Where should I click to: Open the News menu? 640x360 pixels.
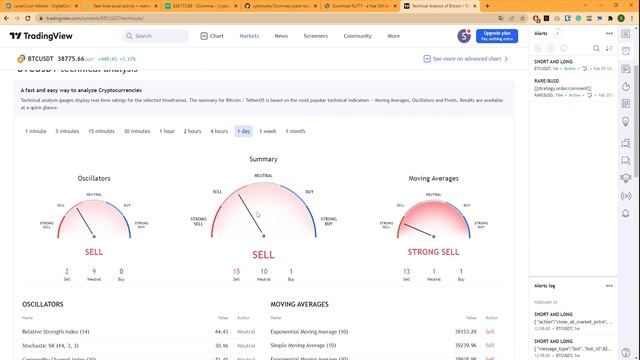(x=281, y=36)
